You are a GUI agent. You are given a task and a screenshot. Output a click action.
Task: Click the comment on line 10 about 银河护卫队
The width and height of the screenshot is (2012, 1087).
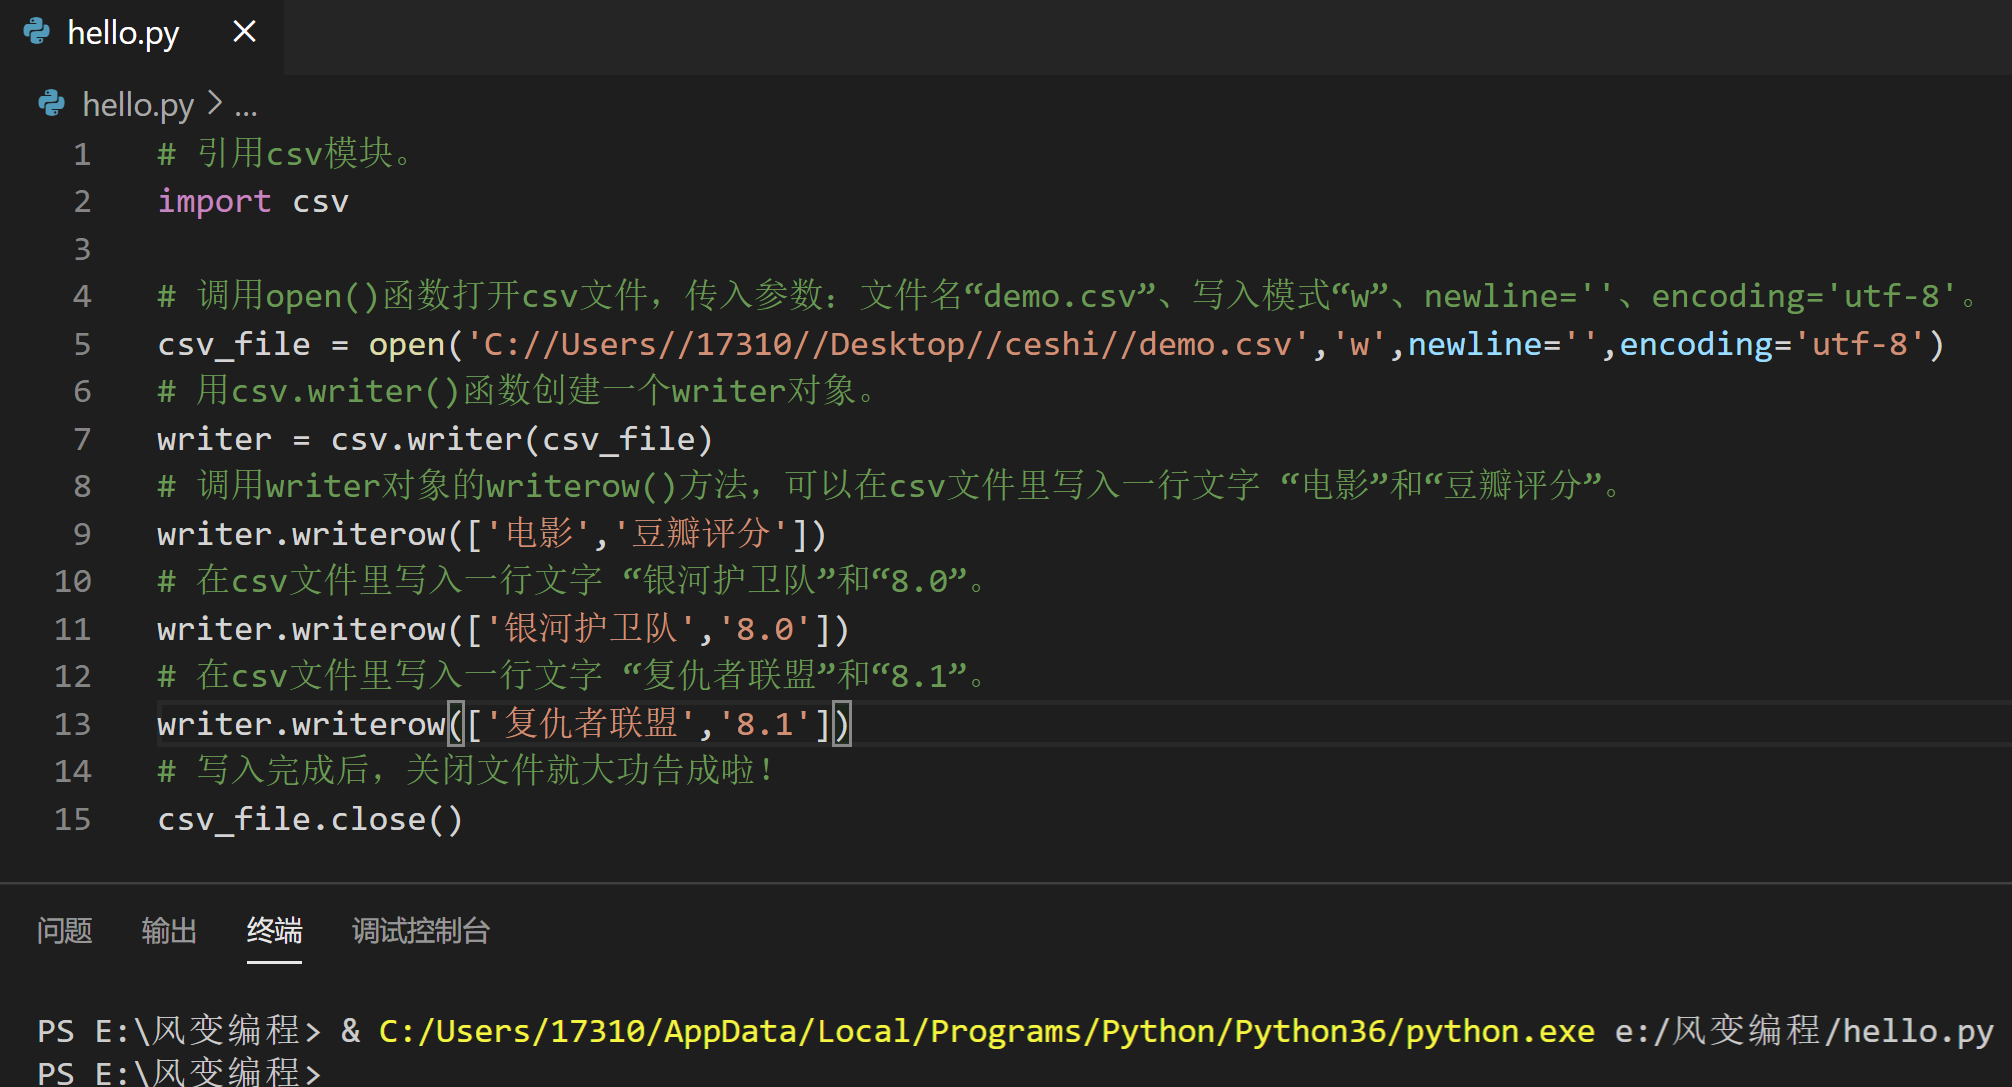(573, 581)
